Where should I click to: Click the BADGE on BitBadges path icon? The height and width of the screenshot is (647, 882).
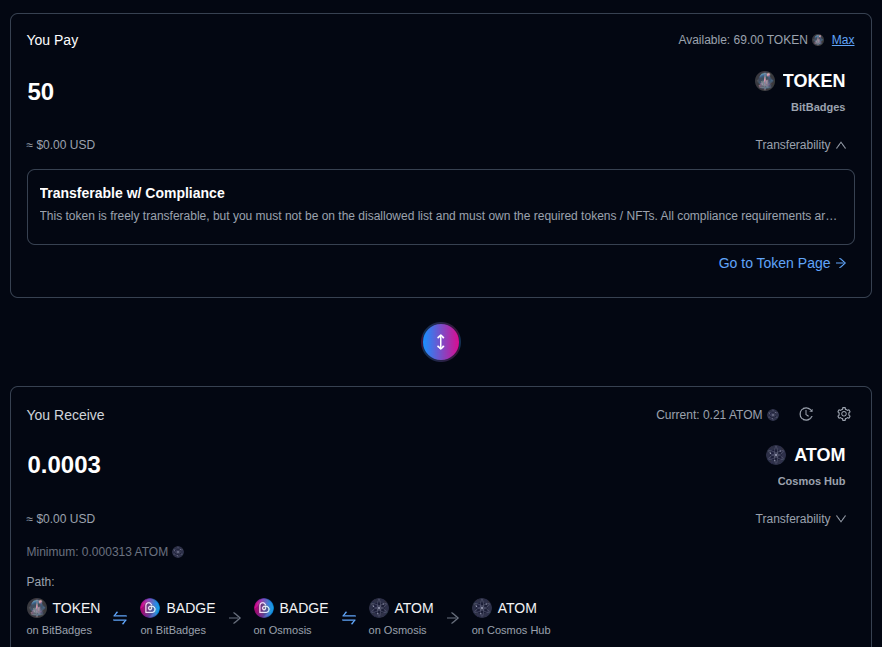[150, 608]
